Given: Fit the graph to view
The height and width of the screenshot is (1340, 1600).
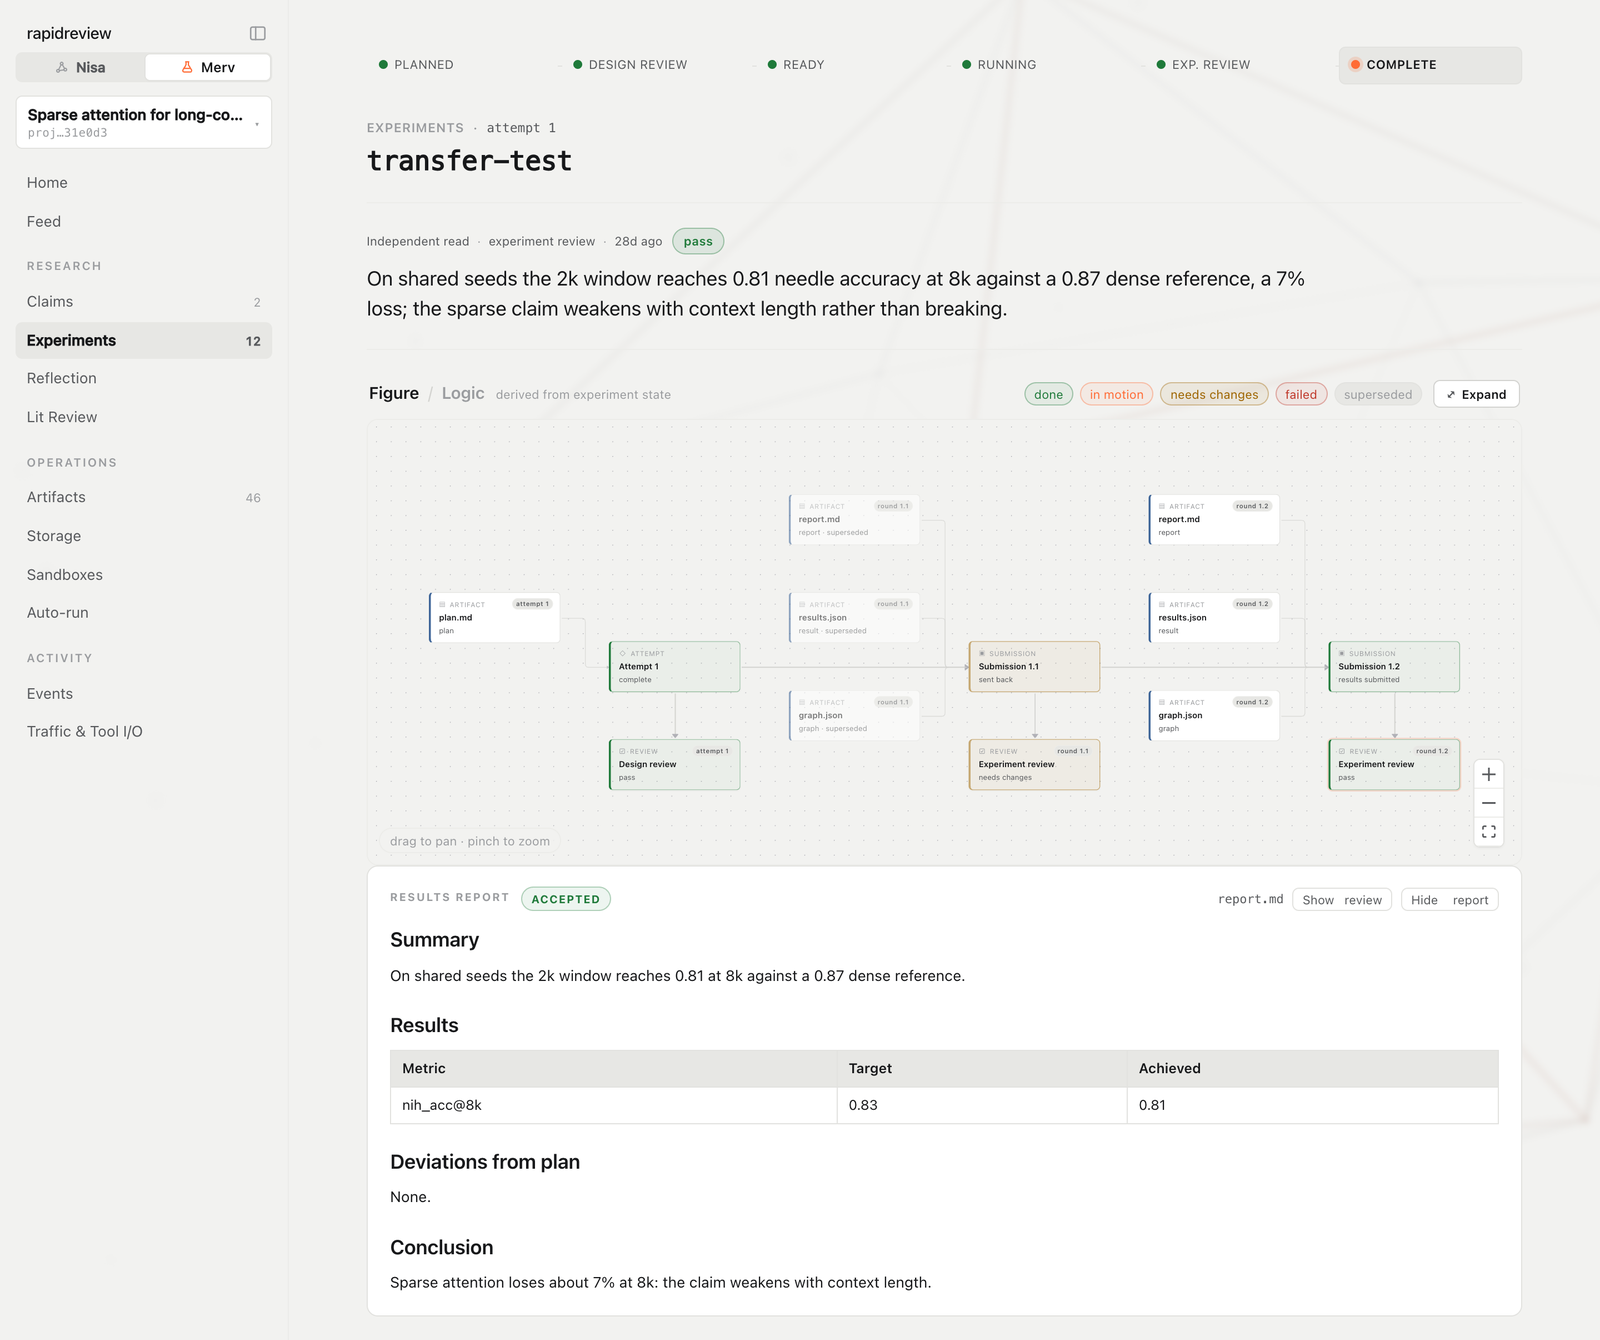Looking at the screenshot, I should point(1489,832).
